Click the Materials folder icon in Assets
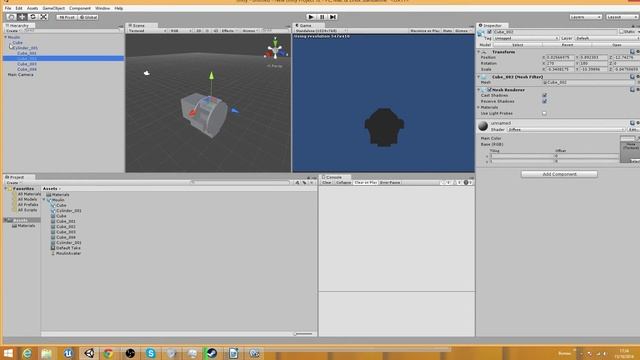The height and width of the screenshot is (360, 640). click(x=49, y=195)
